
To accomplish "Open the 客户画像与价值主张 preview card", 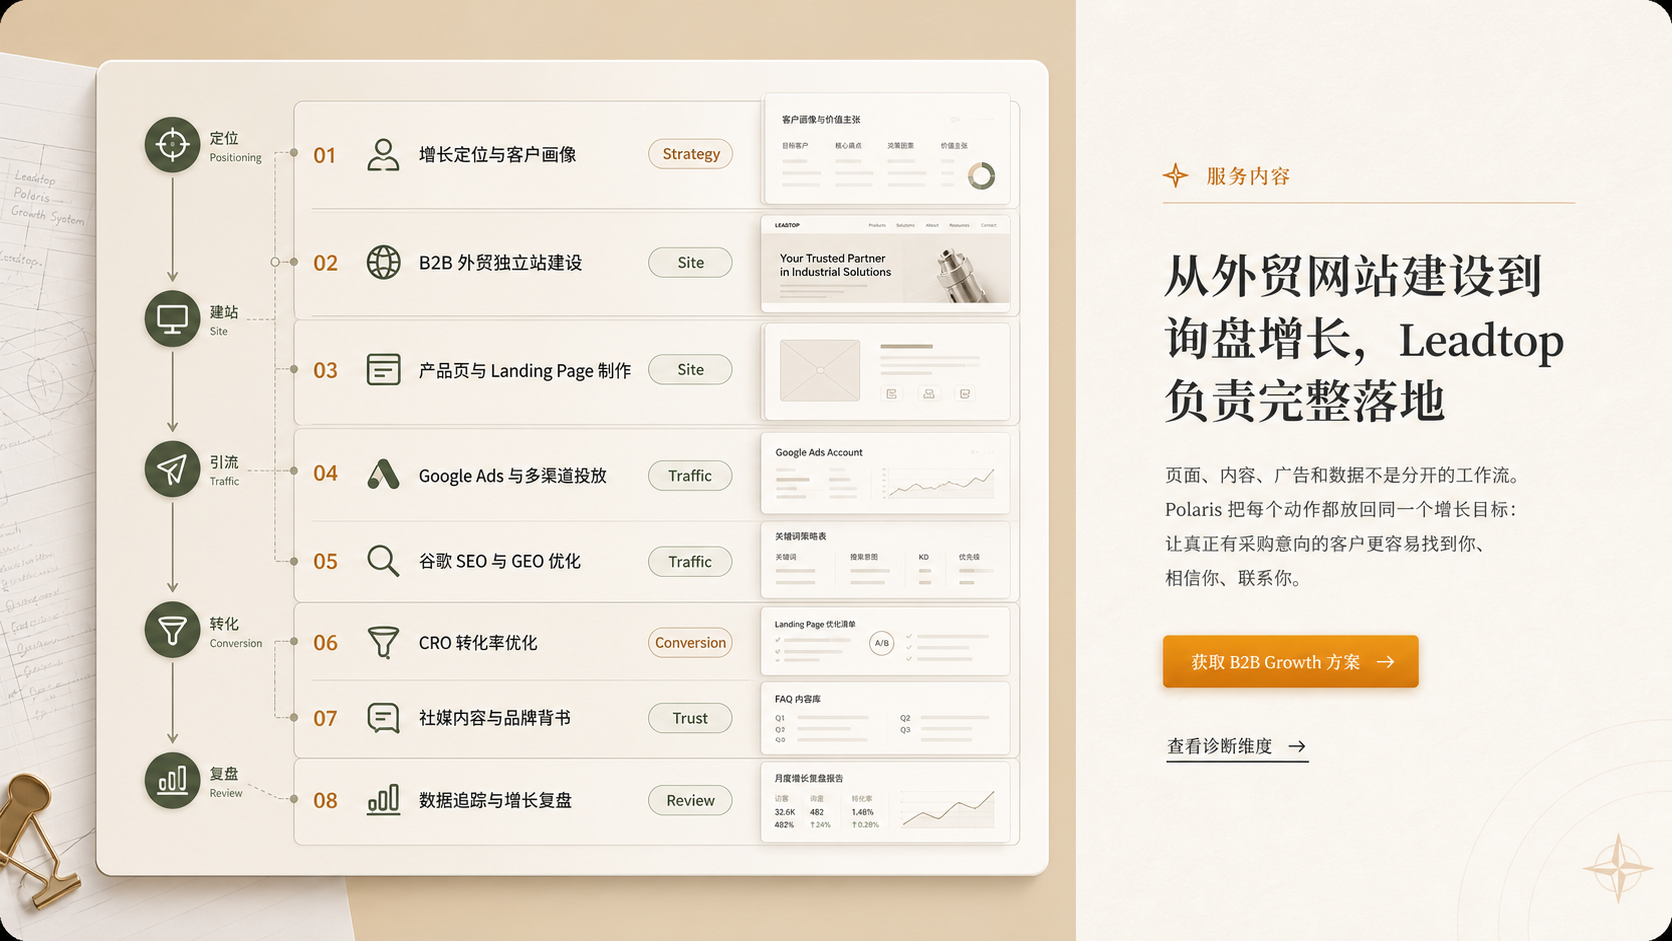I will [x=886, y=149].
